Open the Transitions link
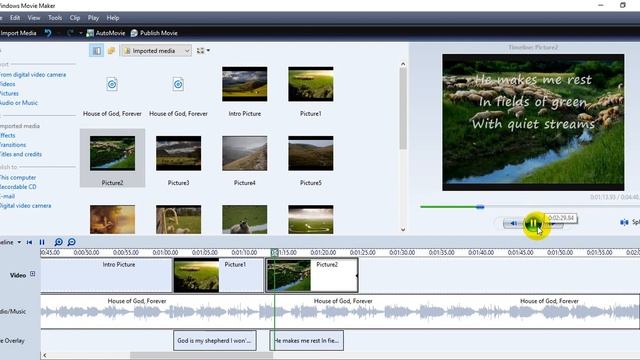Viewport: 640px width, 360px height. (13, 145)
